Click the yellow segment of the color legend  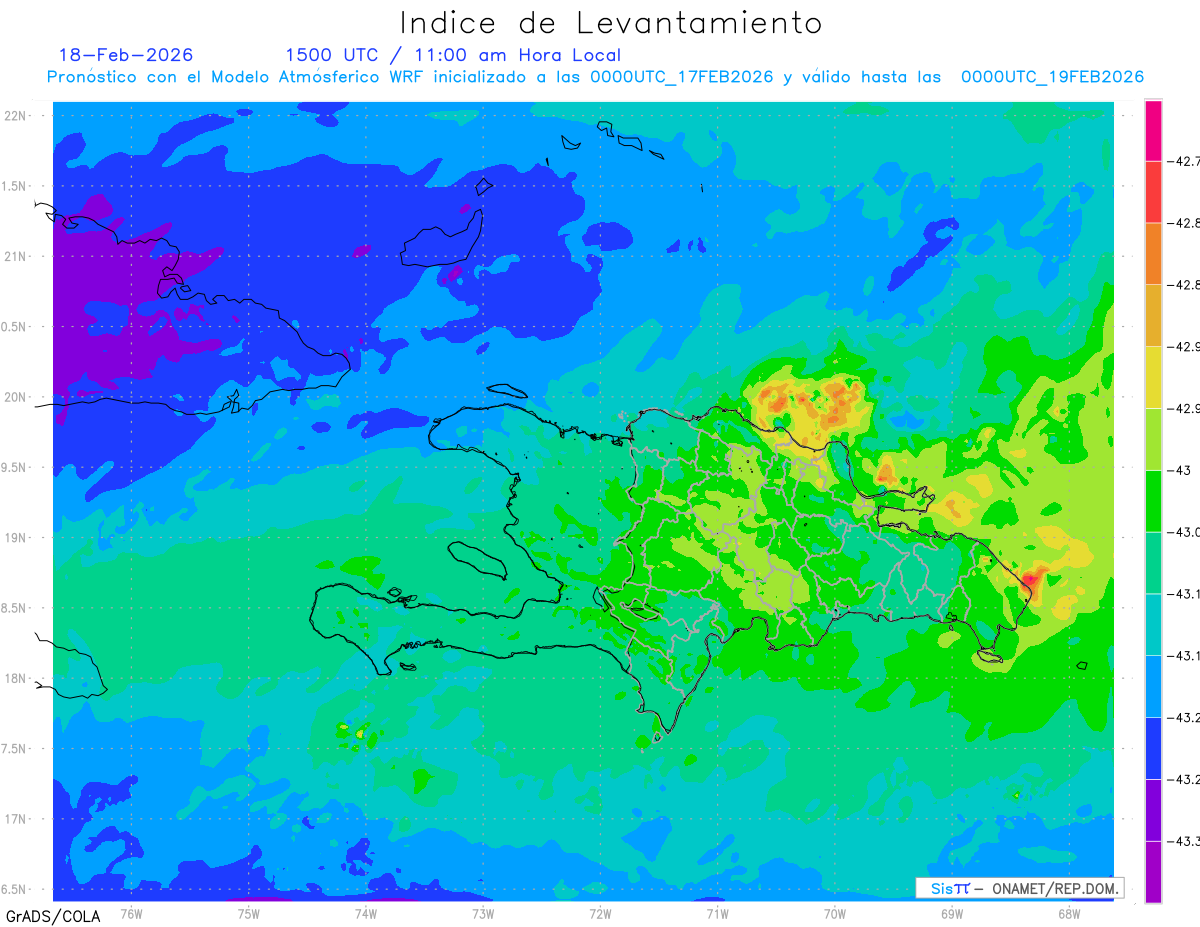click(x=1153, y=377)
